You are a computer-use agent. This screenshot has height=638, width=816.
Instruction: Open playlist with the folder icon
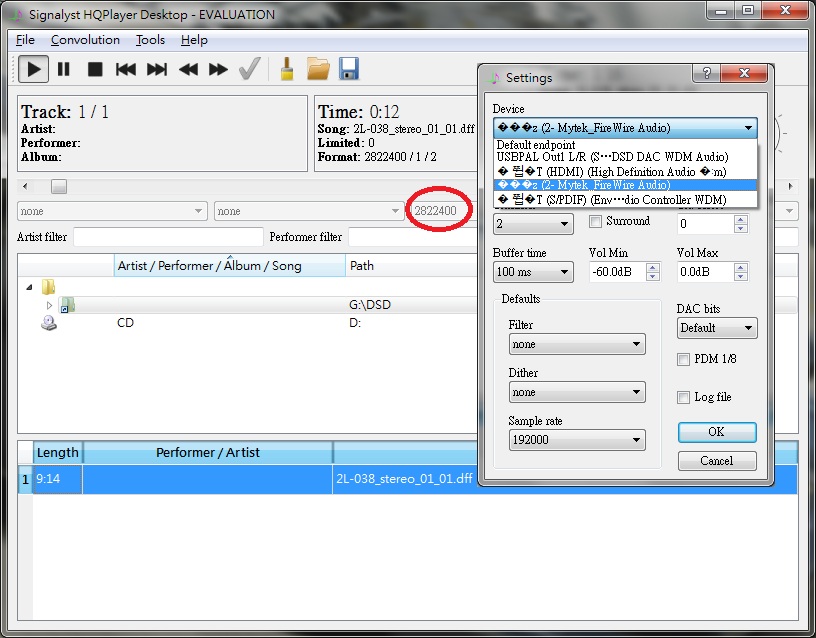click(x=318, y=69)
